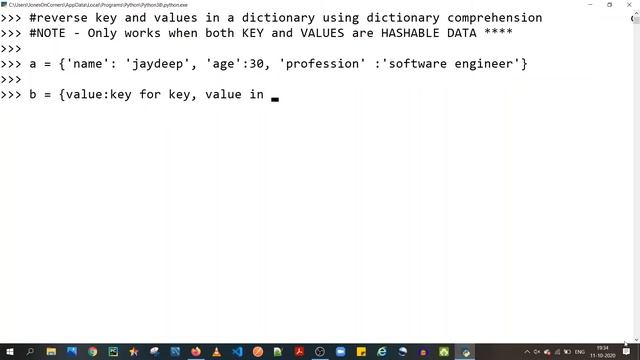This screenshot has width=640, height=360.
Task: Click the console vertical scrollbar
Action: pos(636,176)
